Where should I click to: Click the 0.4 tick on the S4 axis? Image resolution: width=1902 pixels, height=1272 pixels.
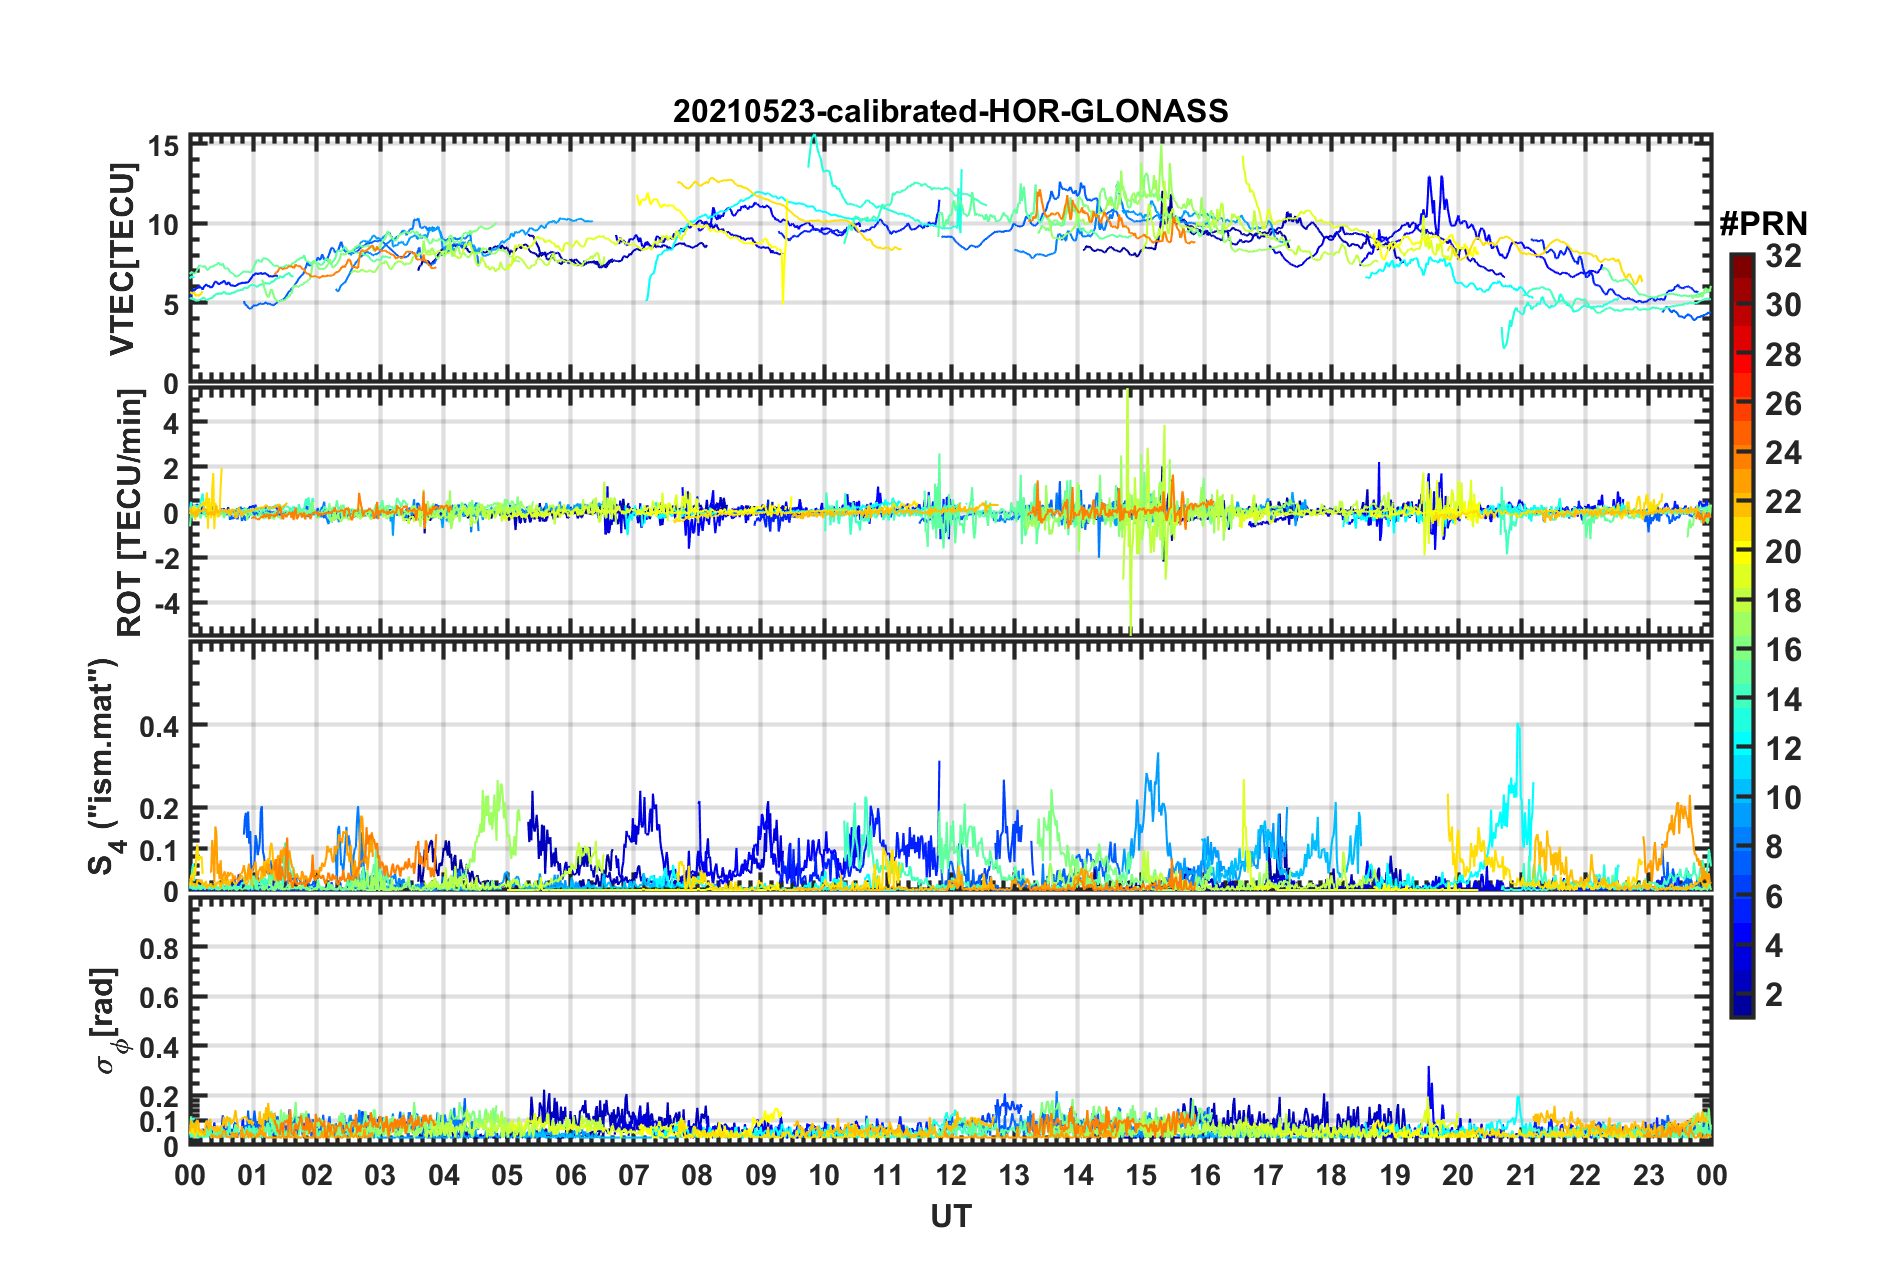[159, 727]
